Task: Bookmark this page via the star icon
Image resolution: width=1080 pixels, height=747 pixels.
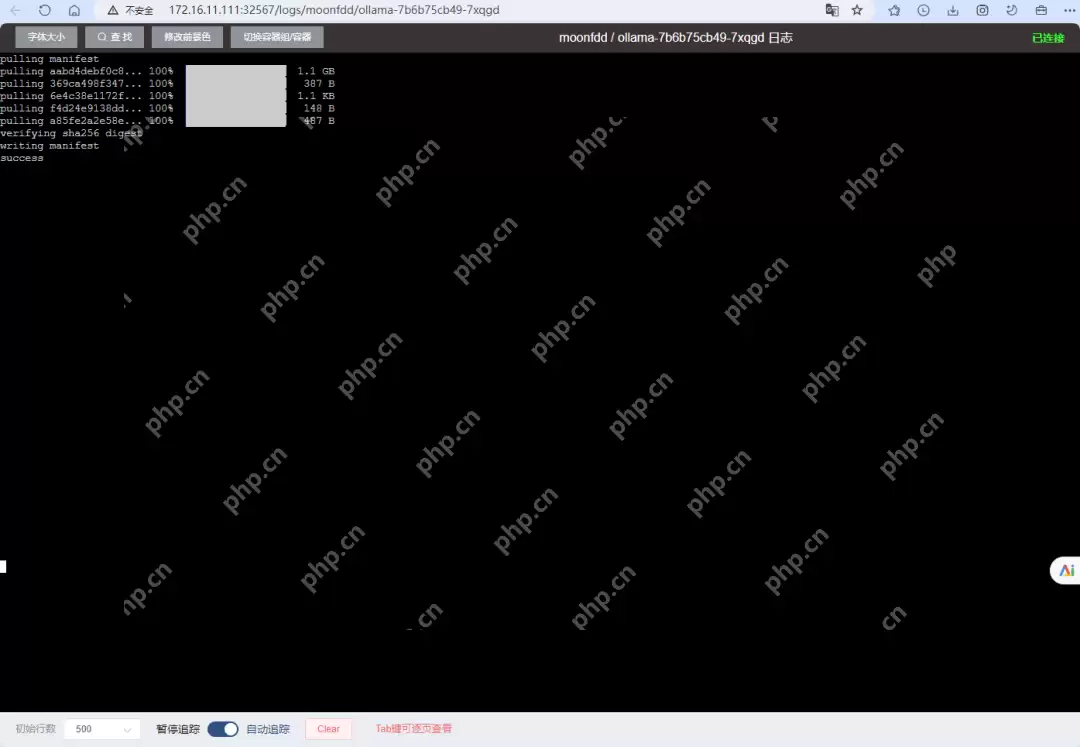Action: coord(856,10)
